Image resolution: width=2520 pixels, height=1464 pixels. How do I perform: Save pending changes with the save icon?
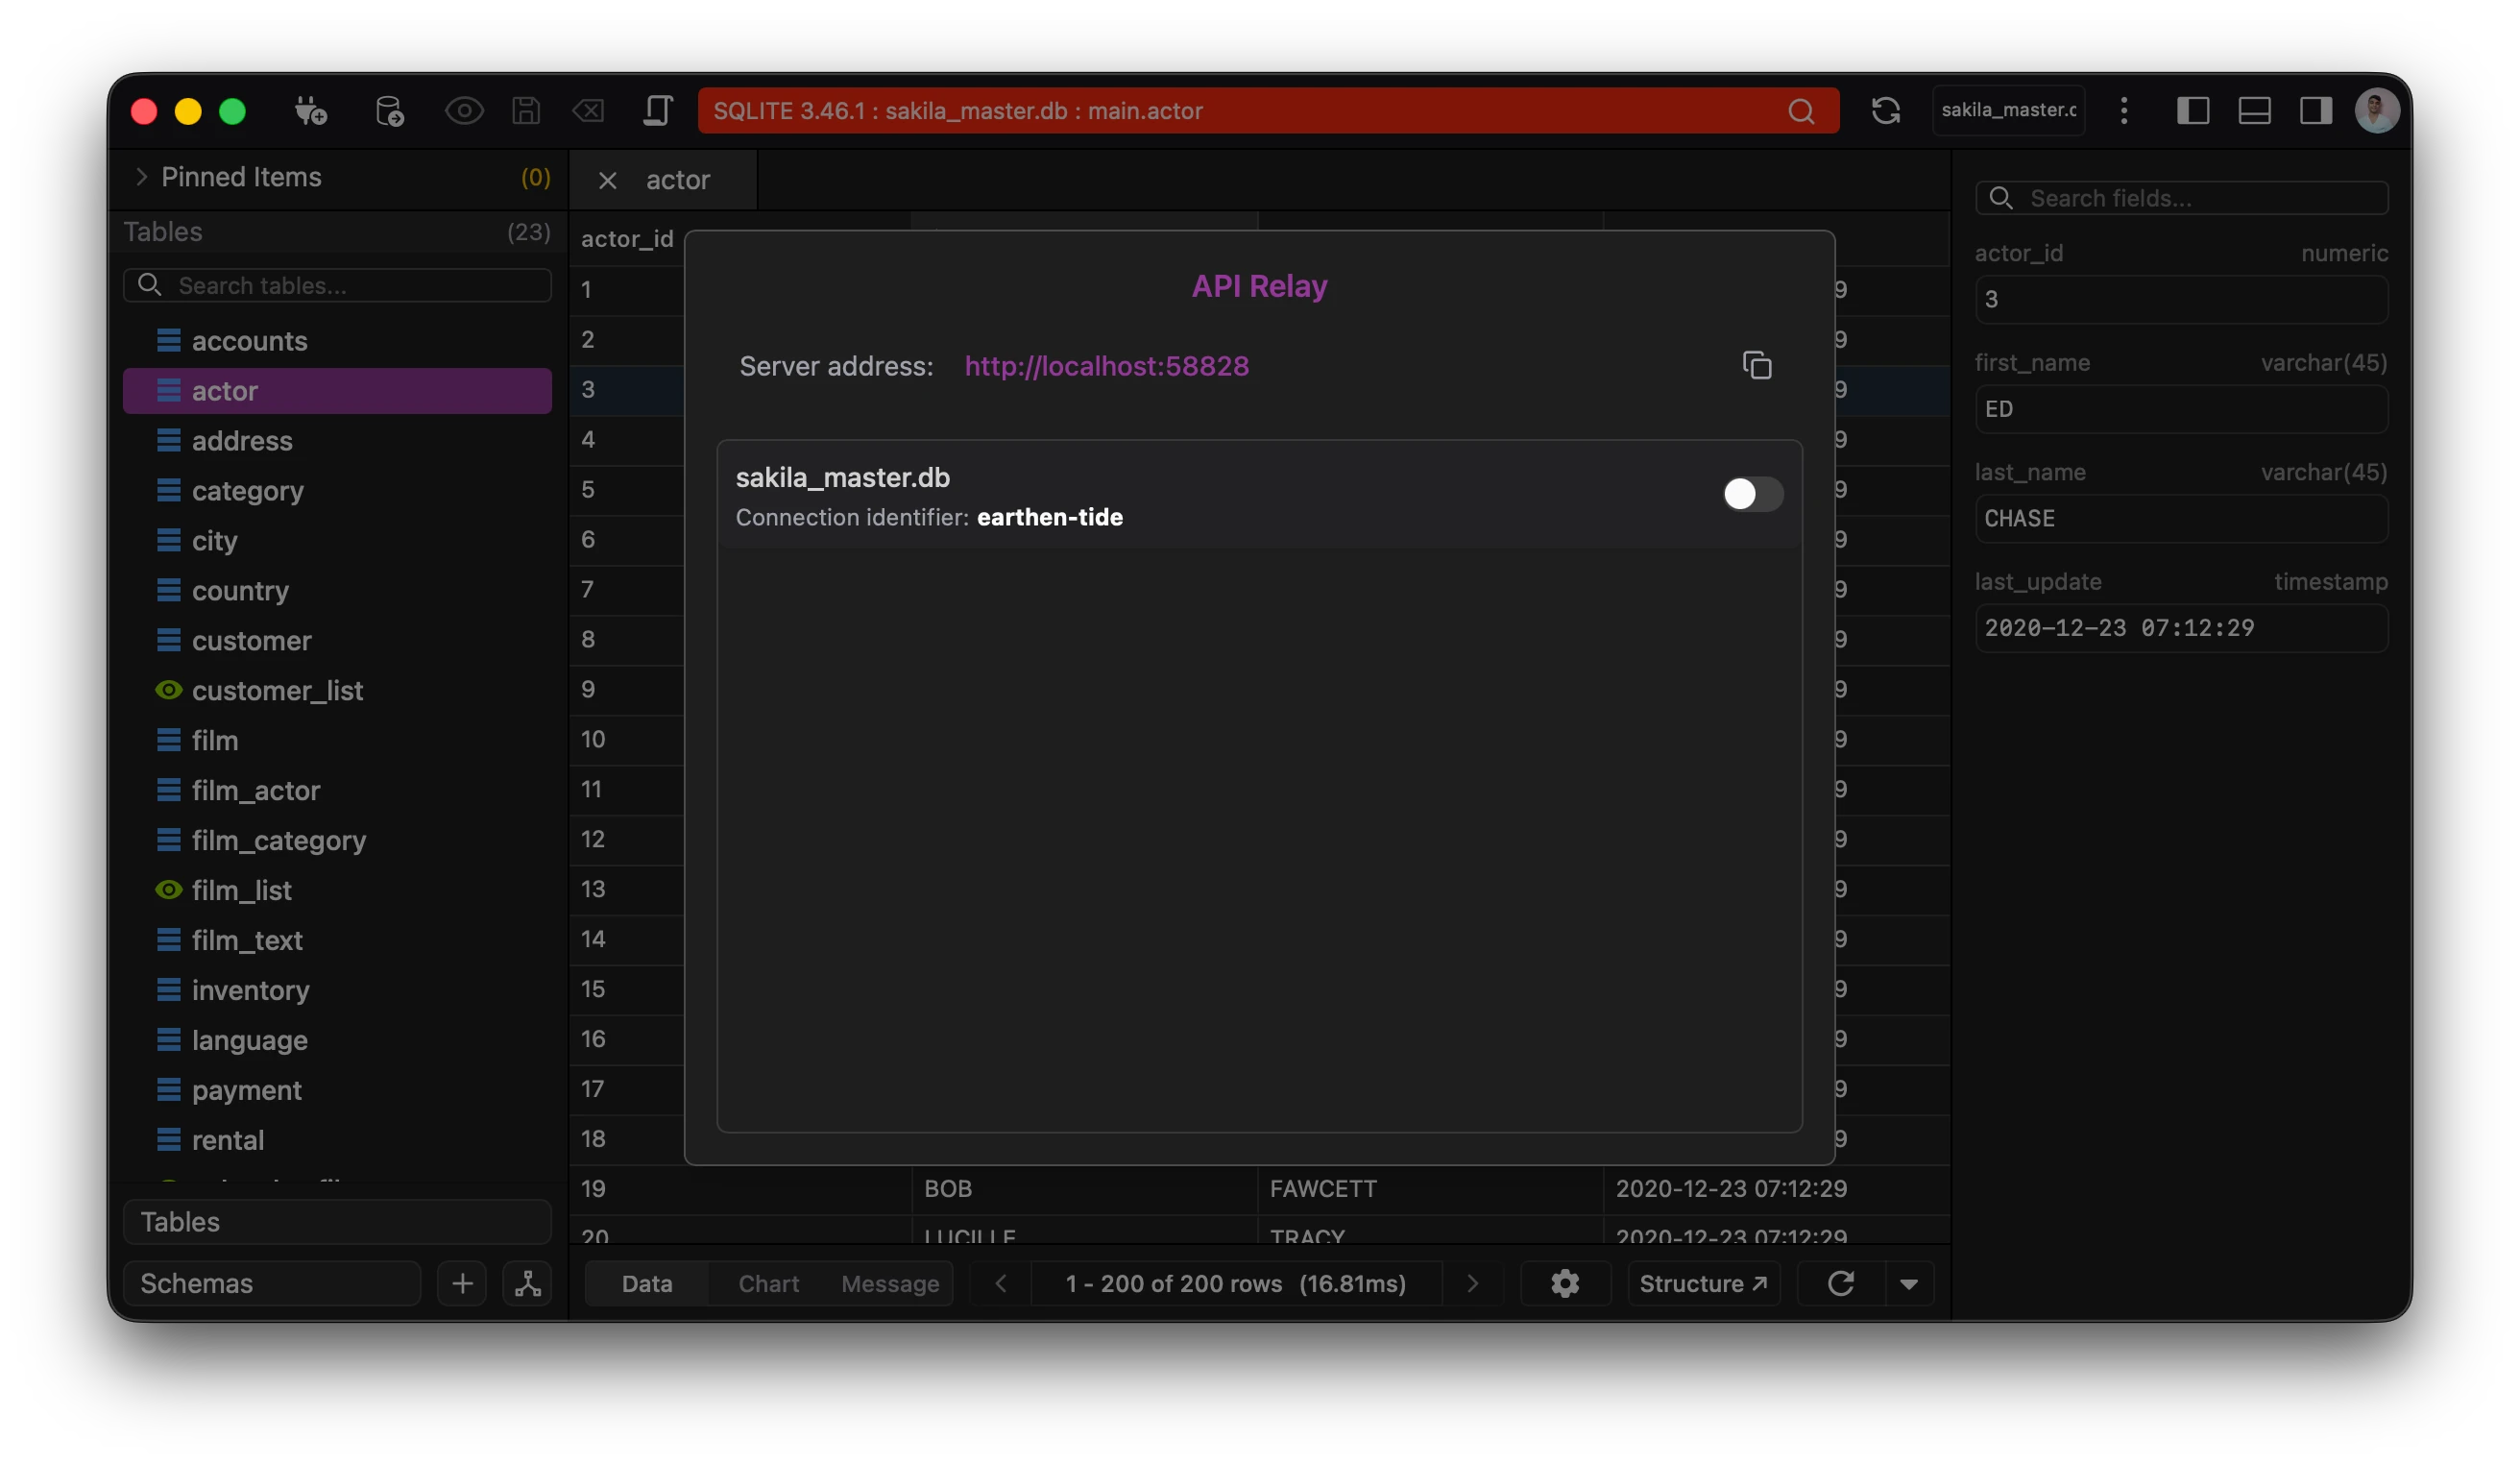click(x=526, y=111)
